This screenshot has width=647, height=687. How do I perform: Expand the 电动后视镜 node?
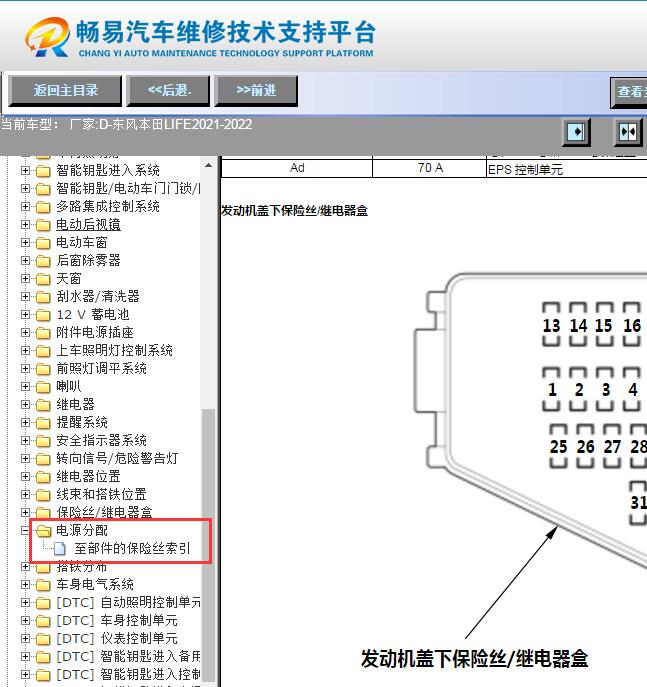point(25,224)
